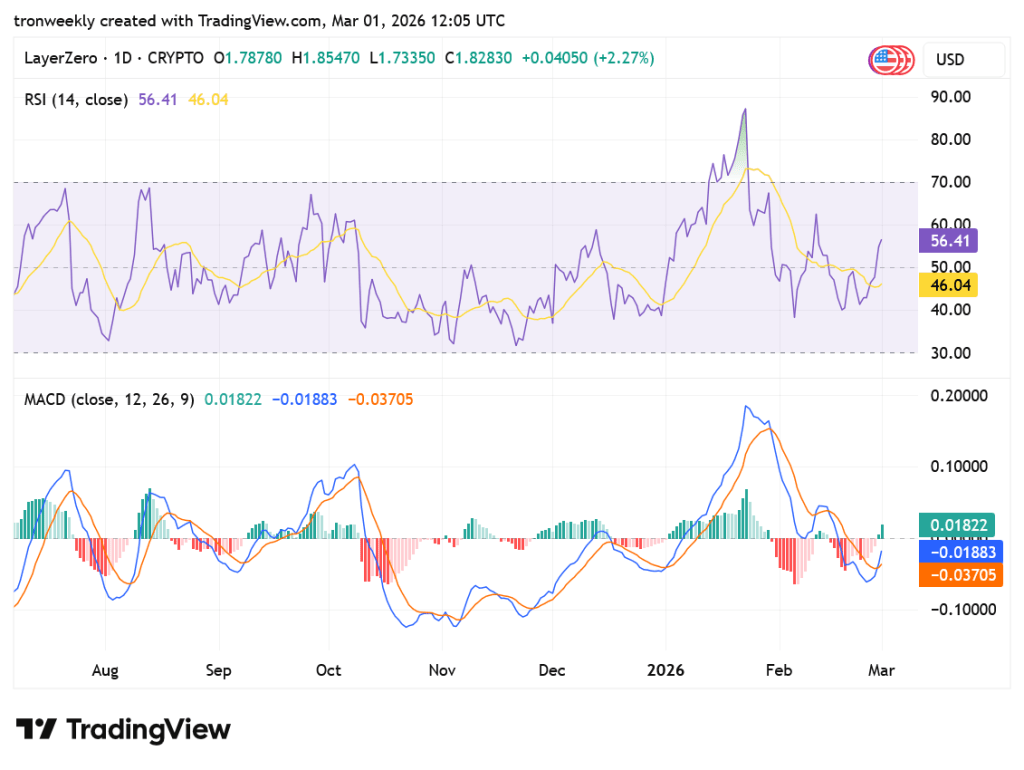Select the yellow RSI average 46.04 in legend

(x=208, y=100)
